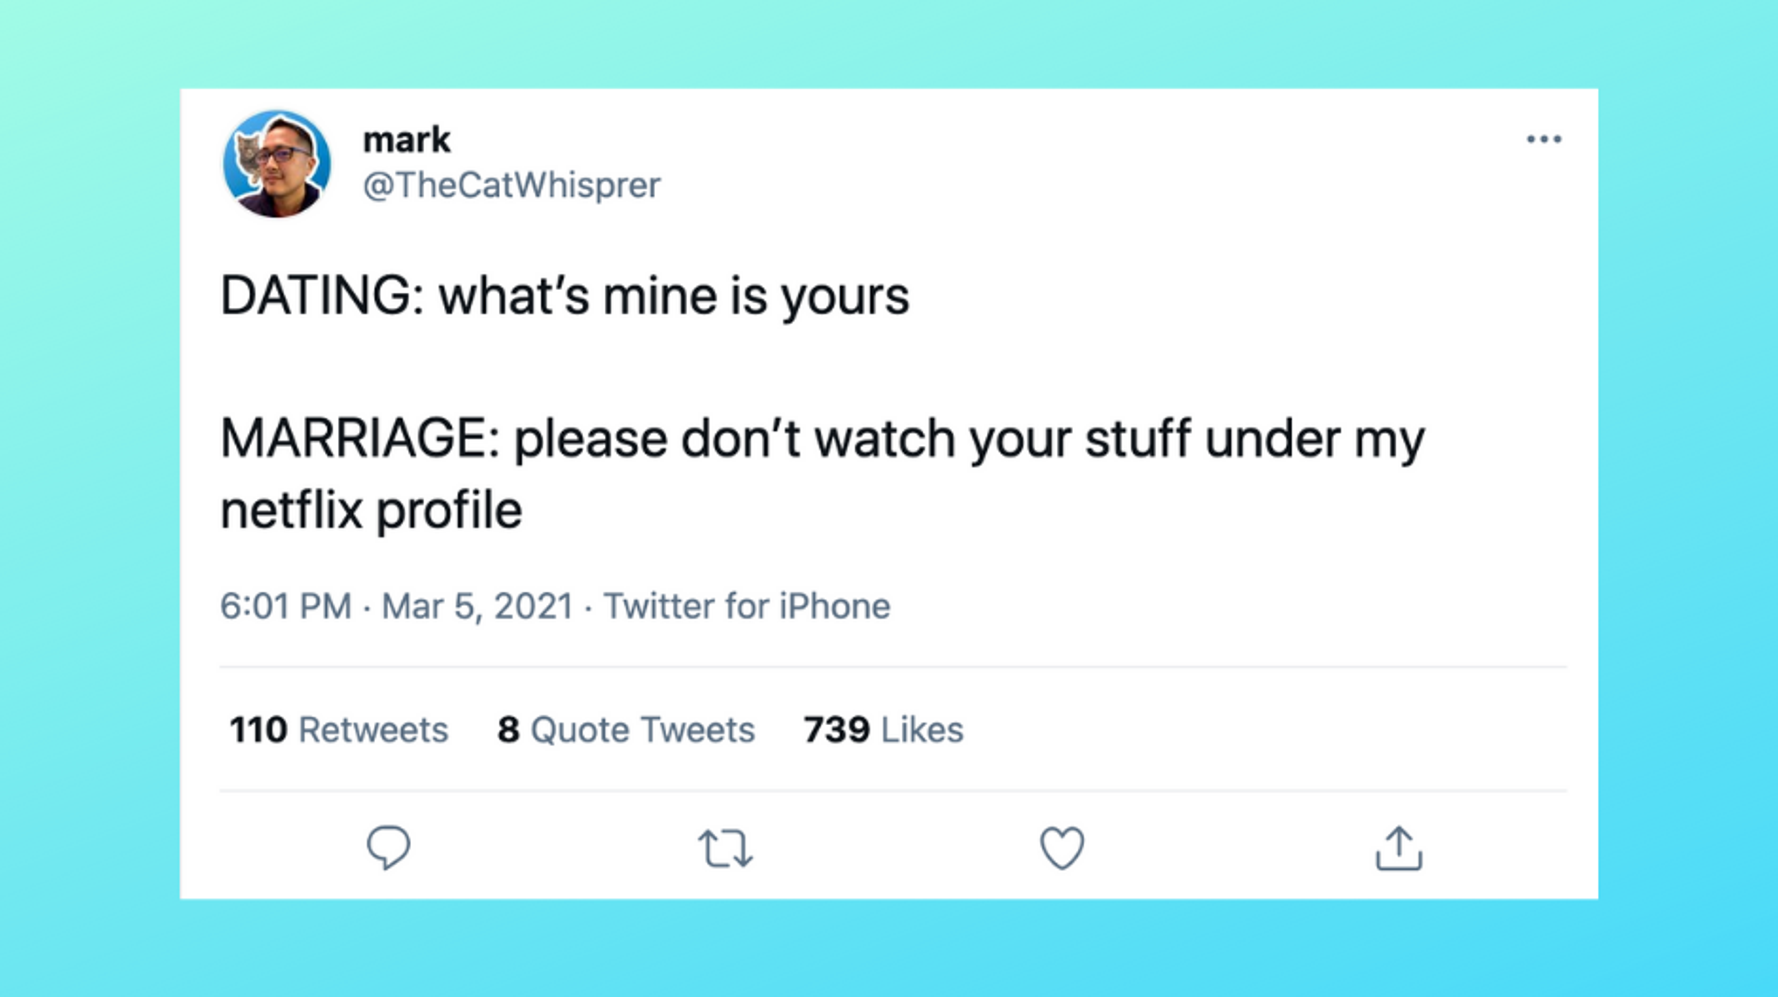
Task: Visit the @TheCatWhisprer handle
Action: (x=511, y=186)
